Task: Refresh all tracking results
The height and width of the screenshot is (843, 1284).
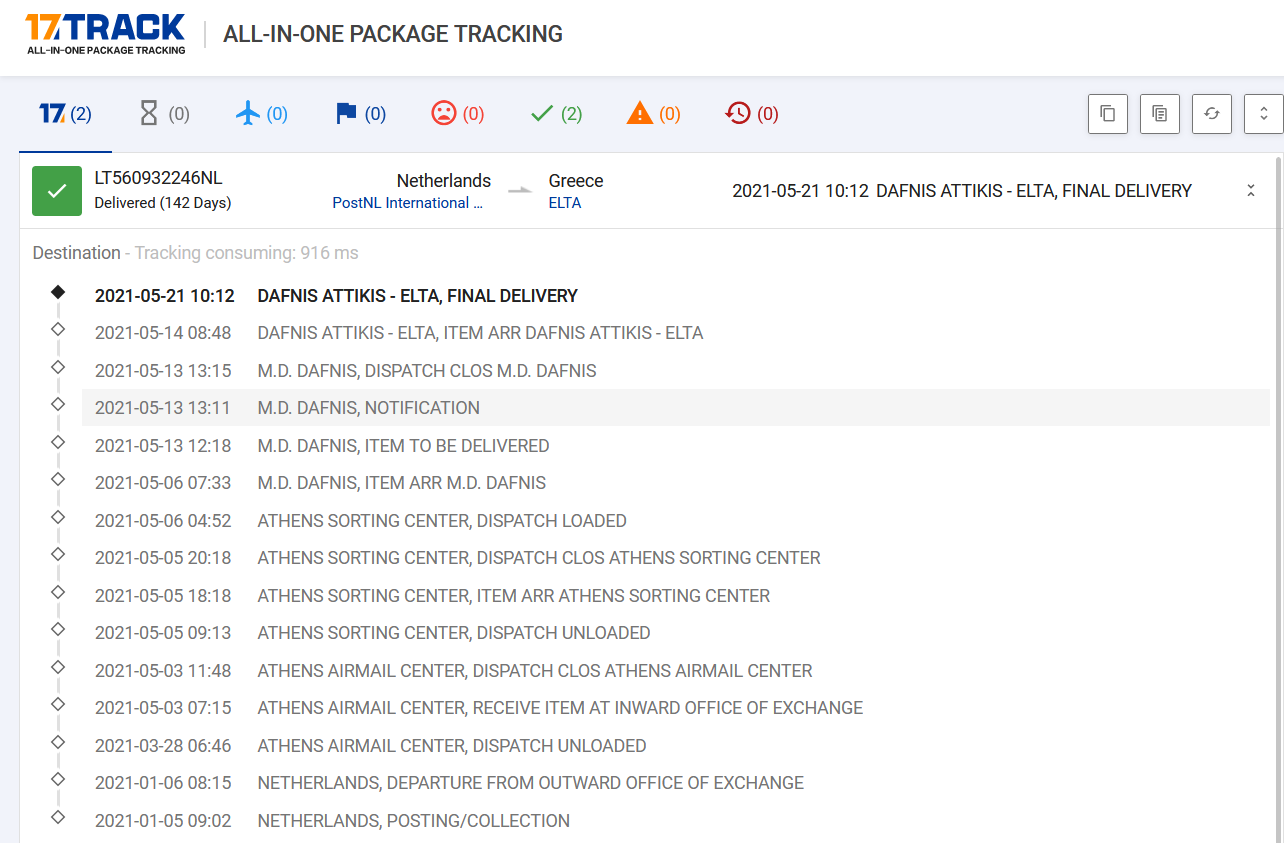Action: pyautogui.click(x=1212, y=114)
